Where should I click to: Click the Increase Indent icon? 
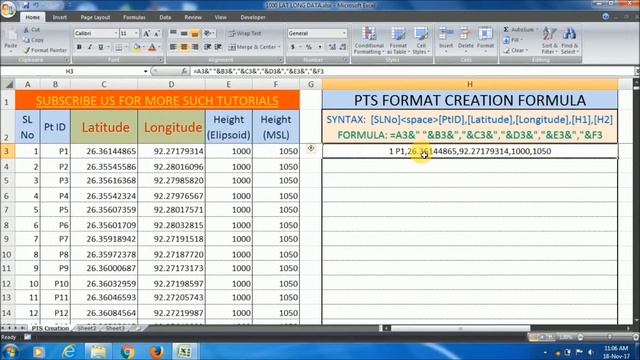(x=218, y=47)
